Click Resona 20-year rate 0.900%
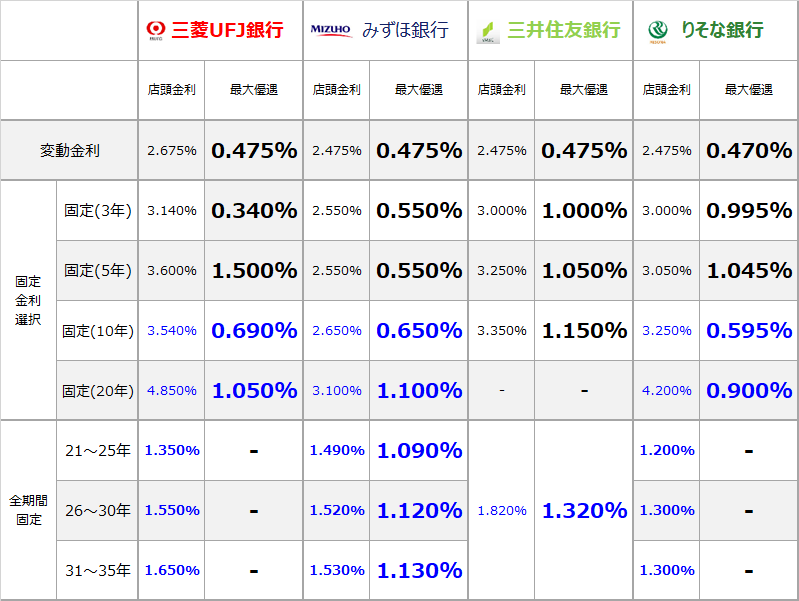 coord(749,390)
